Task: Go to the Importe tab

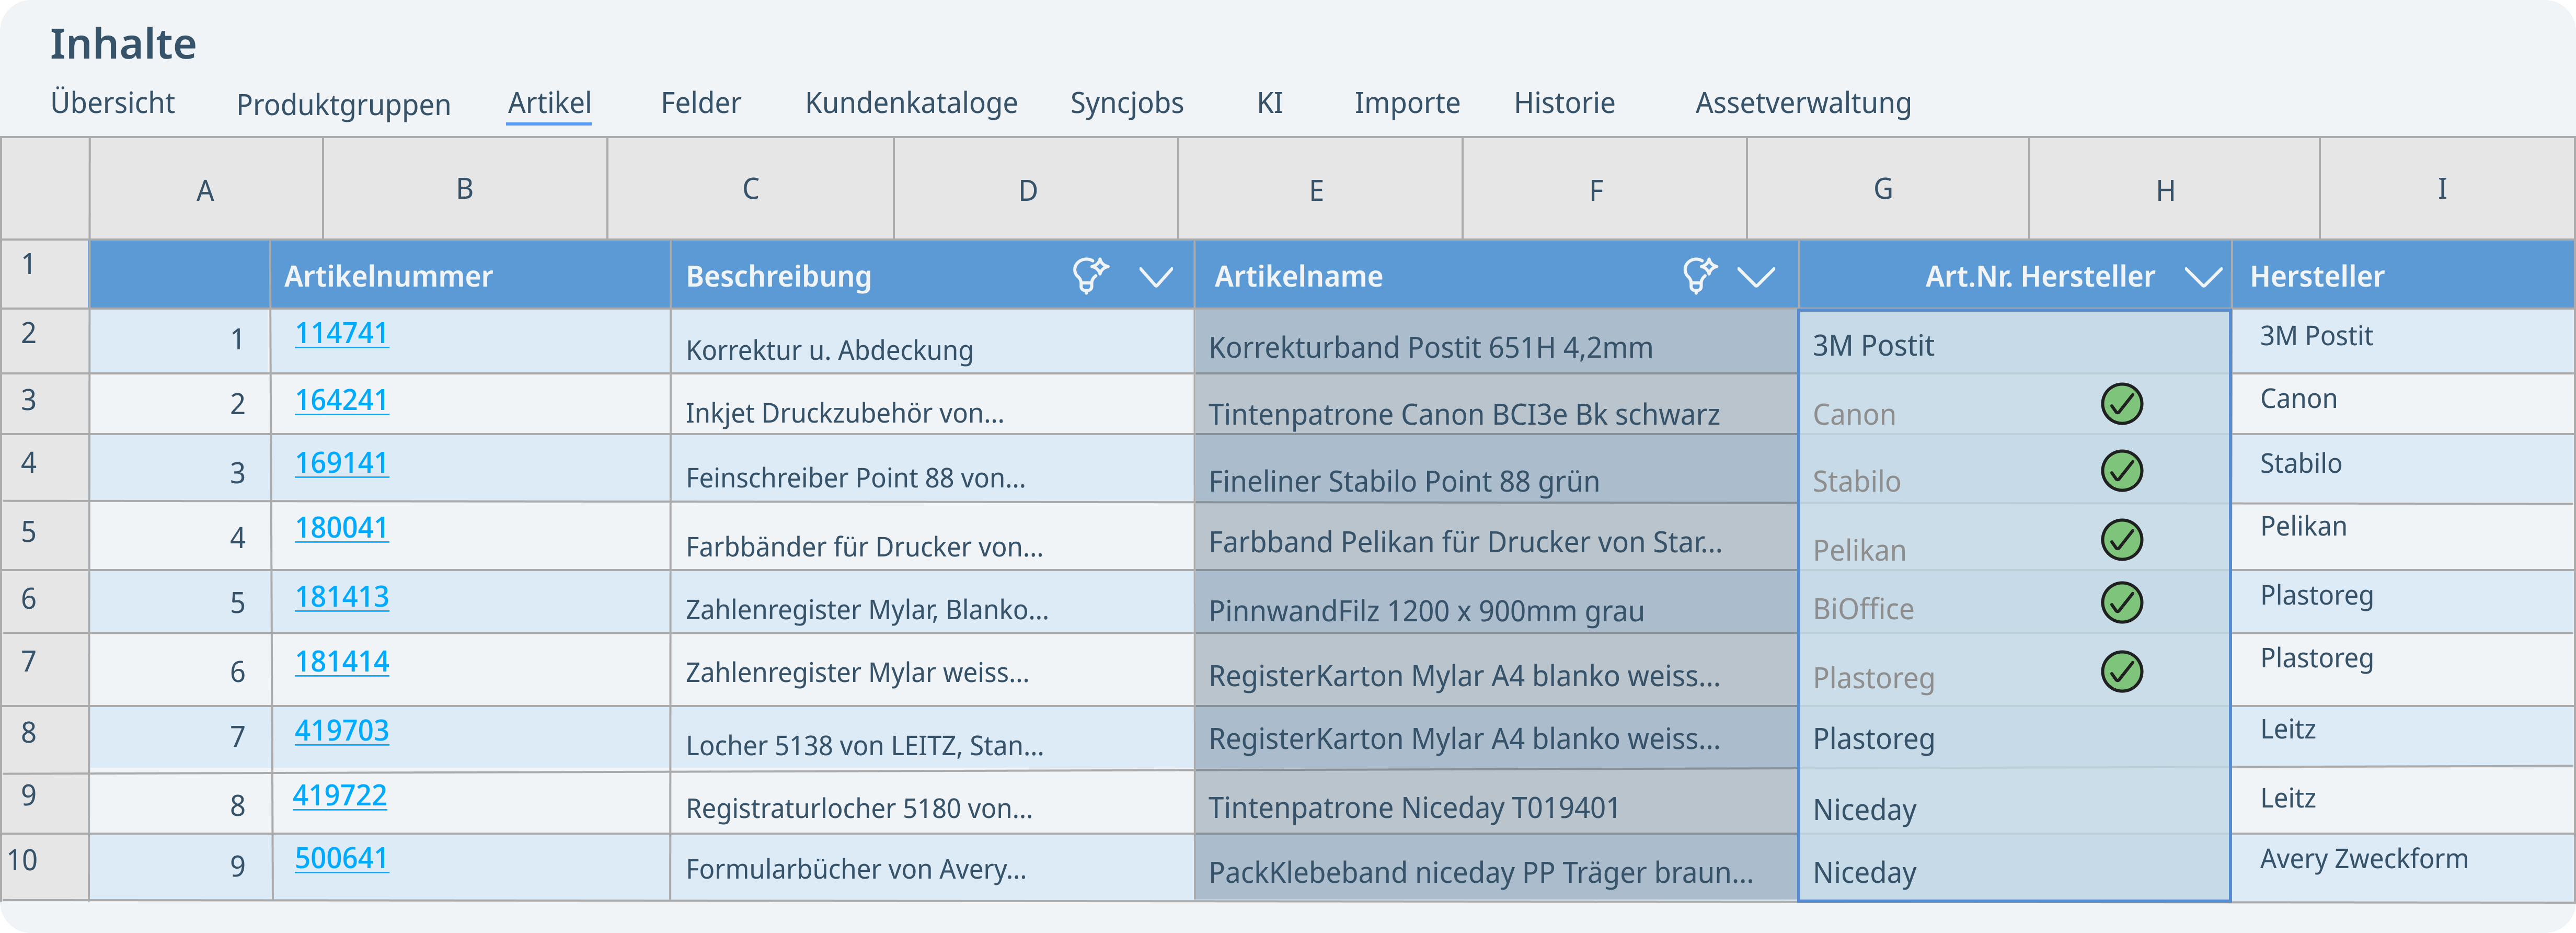Action: [x=1407, y=103]
